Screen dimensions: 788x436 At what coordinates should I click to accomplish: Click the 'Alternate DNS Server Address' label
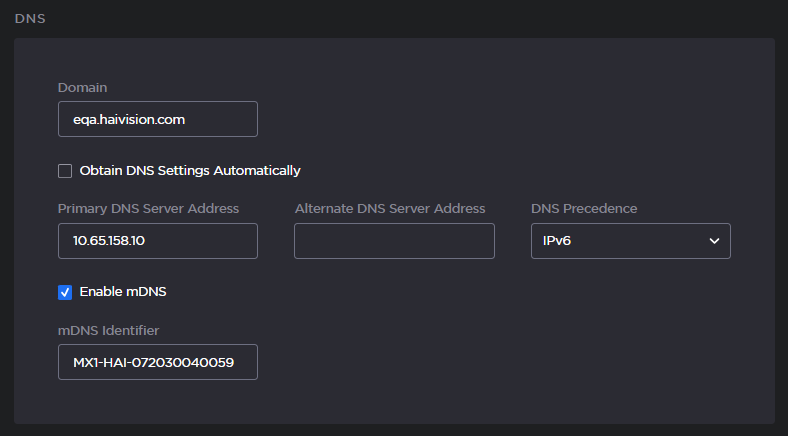(390, 208)
